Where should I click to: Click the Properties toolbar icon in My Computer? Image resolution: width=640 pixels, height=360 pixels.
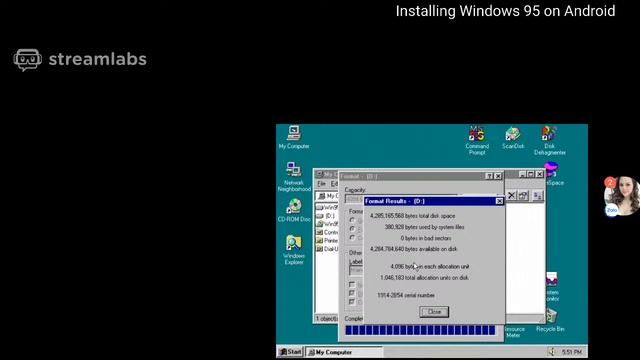click(x=523, y=196)
